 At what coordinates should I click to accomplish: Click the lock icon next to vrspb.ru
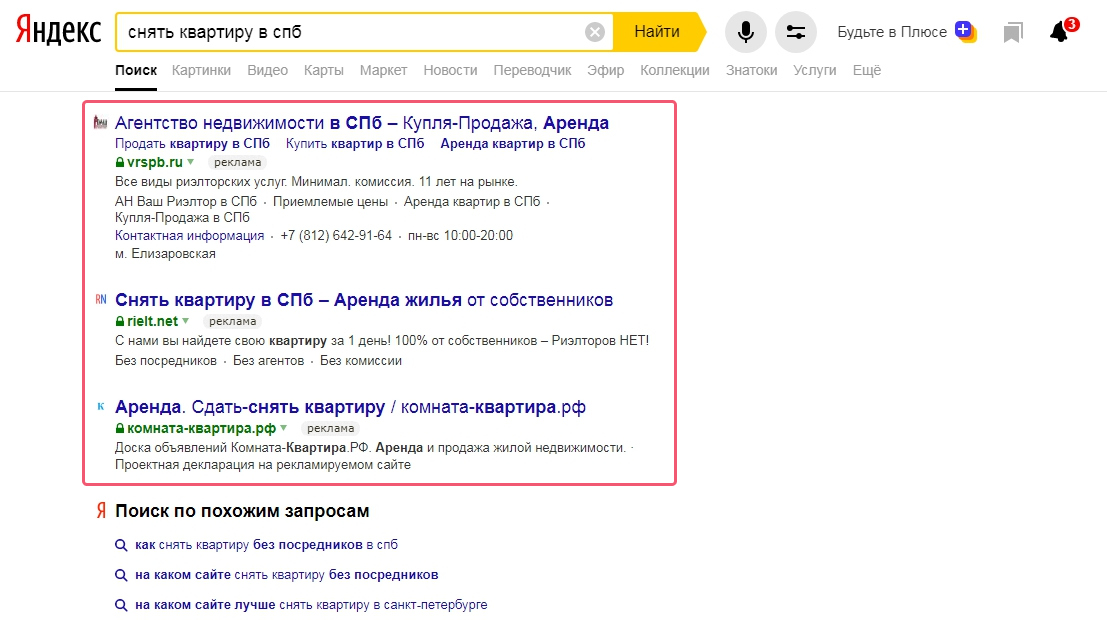pyautogui.click(x=119, y=162)
